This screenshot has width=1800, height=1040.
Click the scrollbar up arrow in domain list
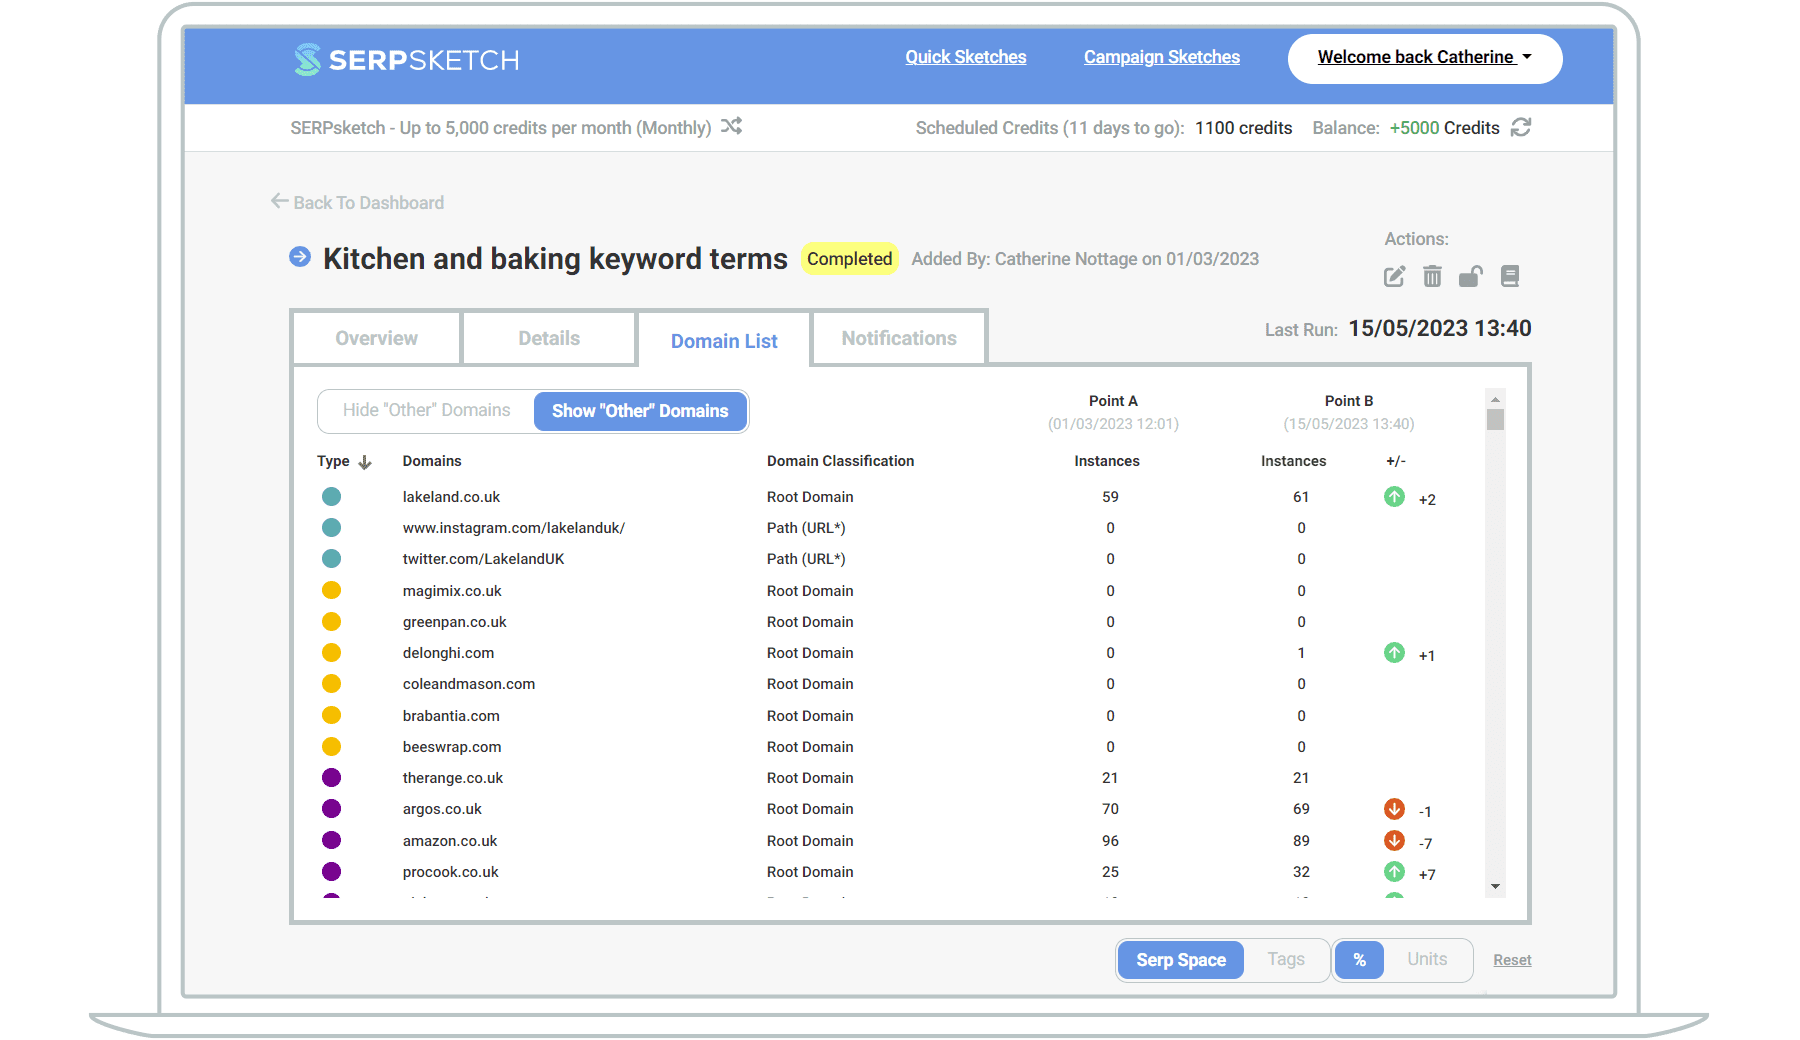1495,399
